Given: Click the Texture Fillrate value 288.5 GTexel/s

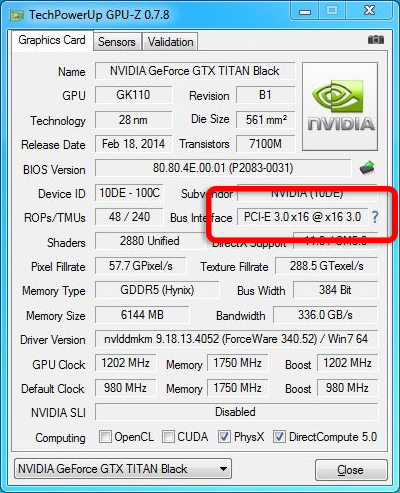Looking at the screenshot, I should point(327,266).
